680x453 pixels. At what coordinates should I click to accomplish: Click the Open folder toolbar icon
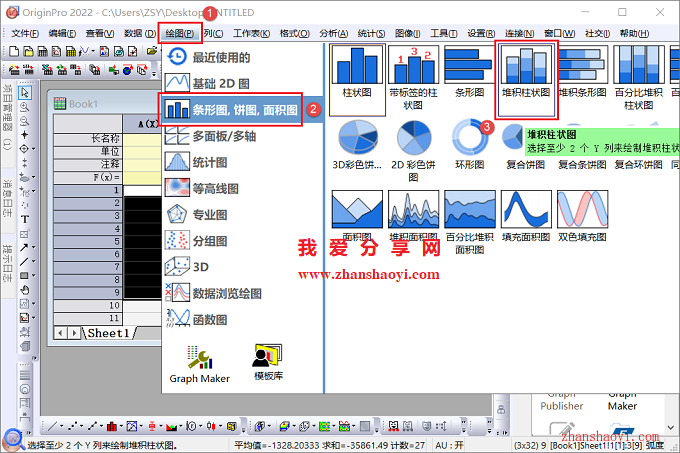point(151,52)
